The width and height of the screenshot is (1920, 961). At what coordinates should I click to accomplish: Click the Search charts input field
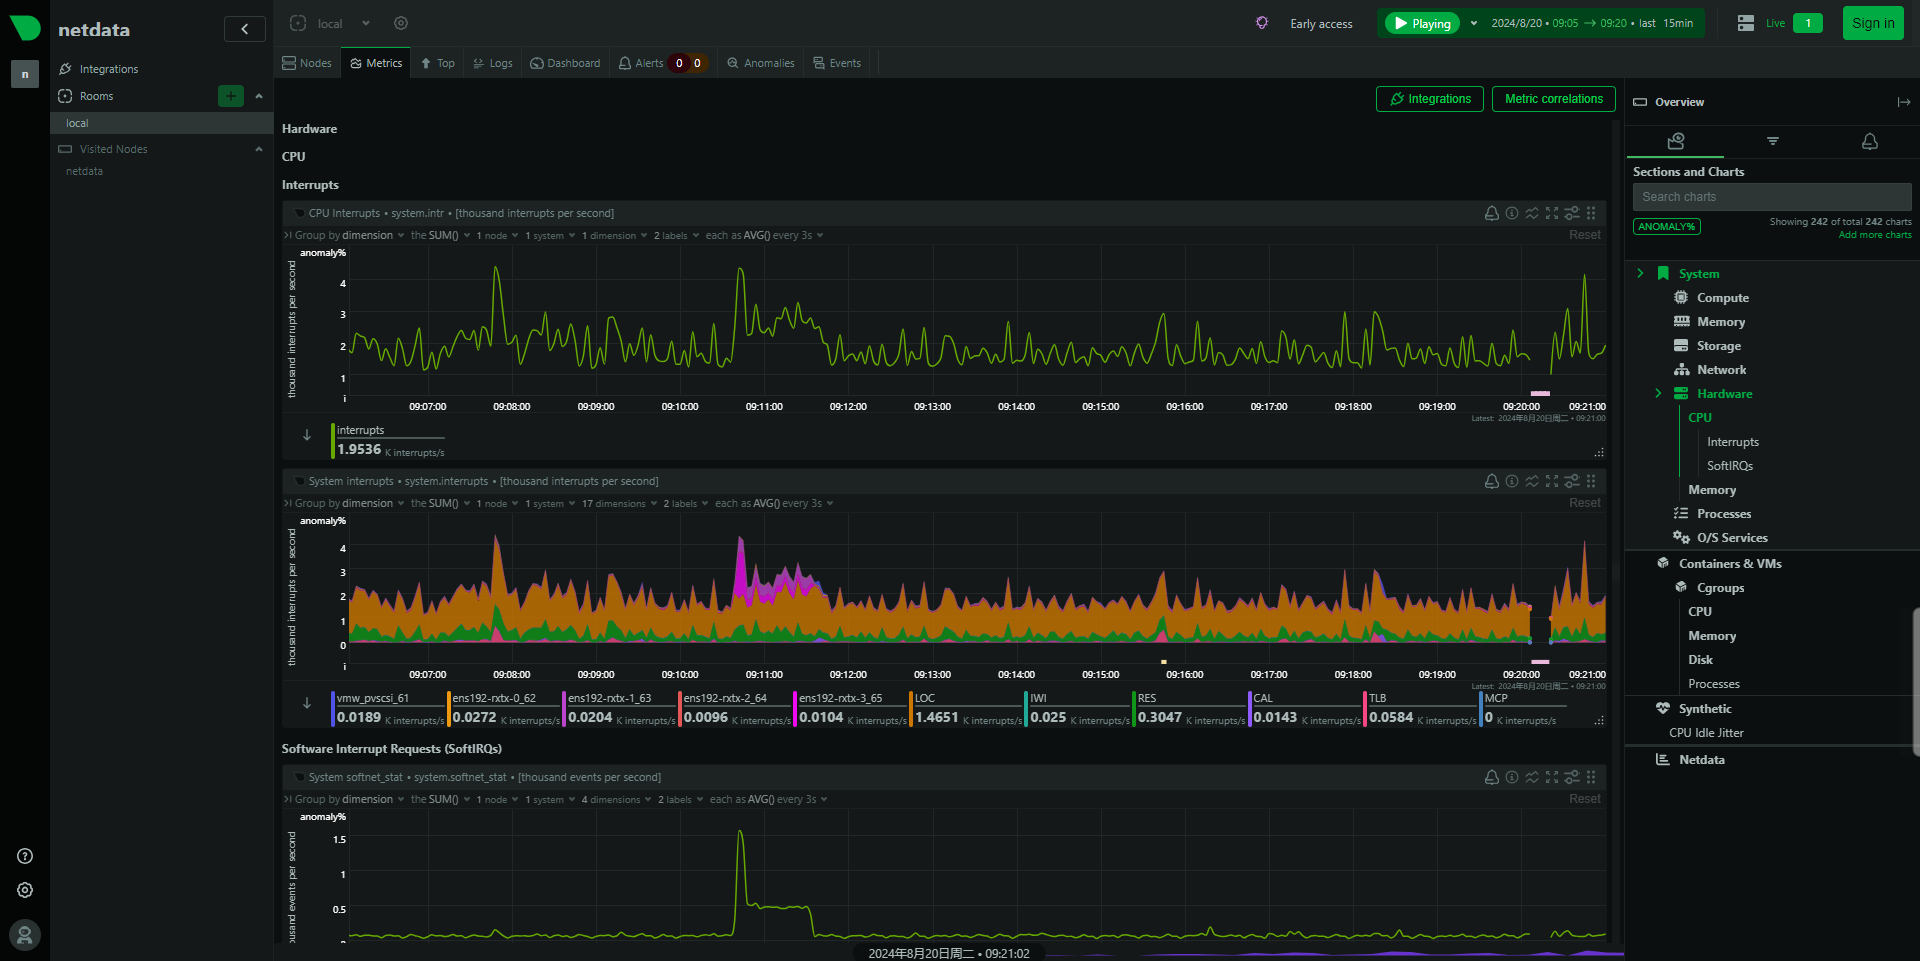[x=1771, y=197]
